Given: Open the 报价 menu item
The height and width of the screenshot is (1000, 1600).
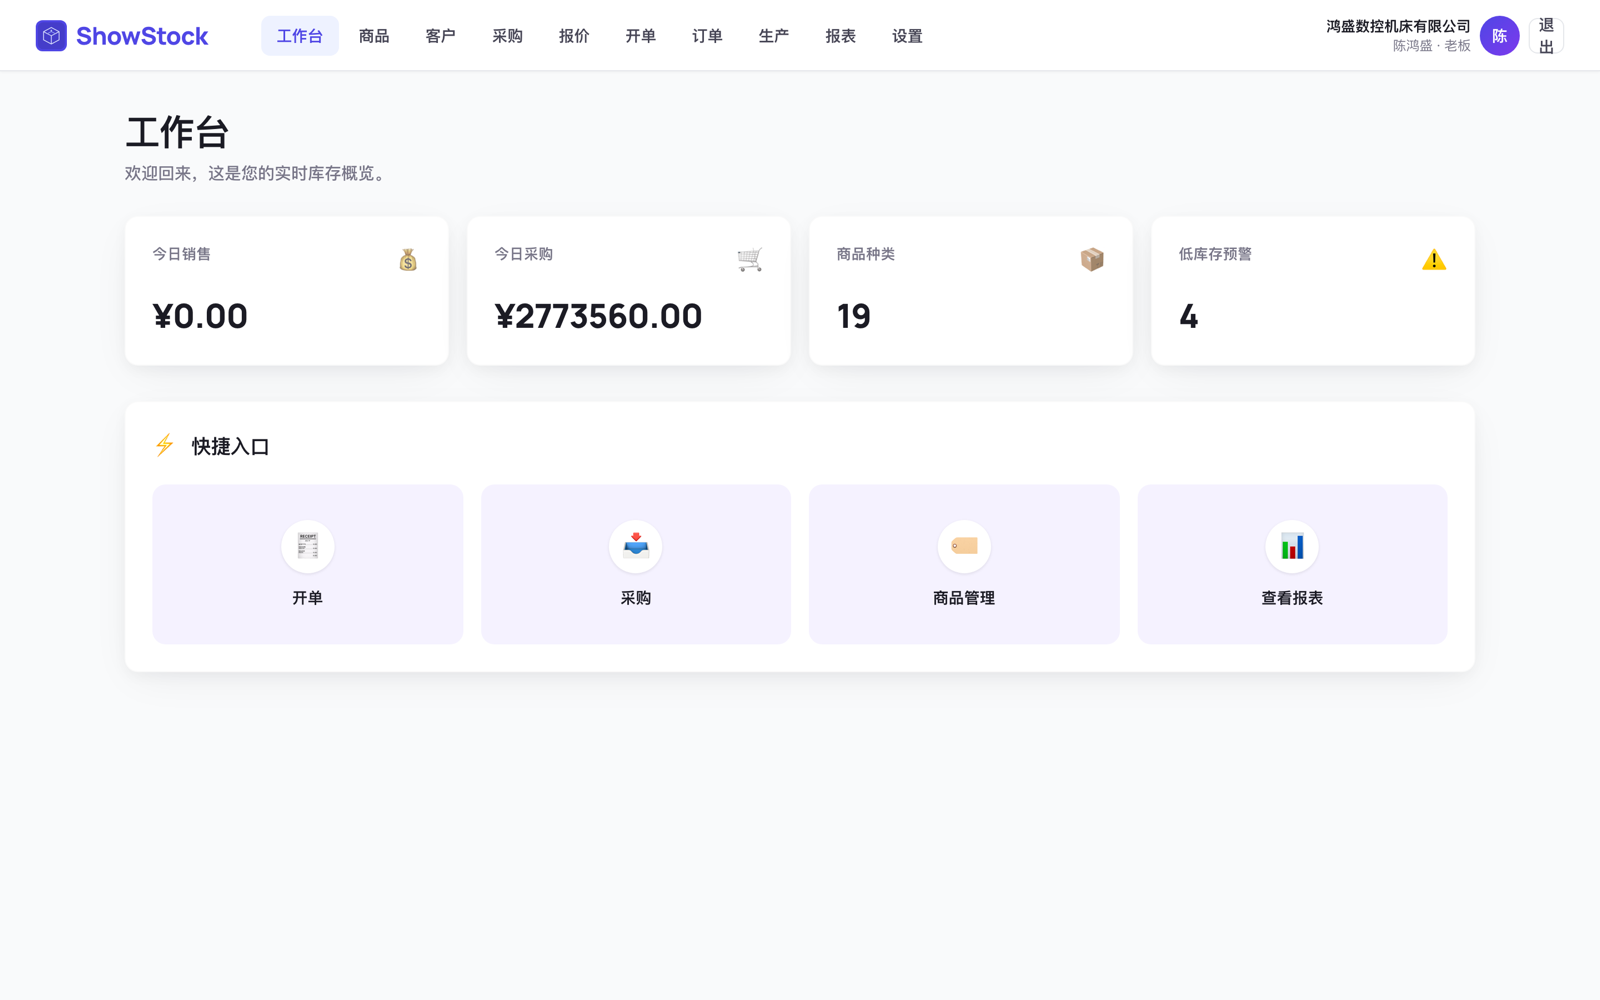Looking at the screenshot, I should coord(574,36).
